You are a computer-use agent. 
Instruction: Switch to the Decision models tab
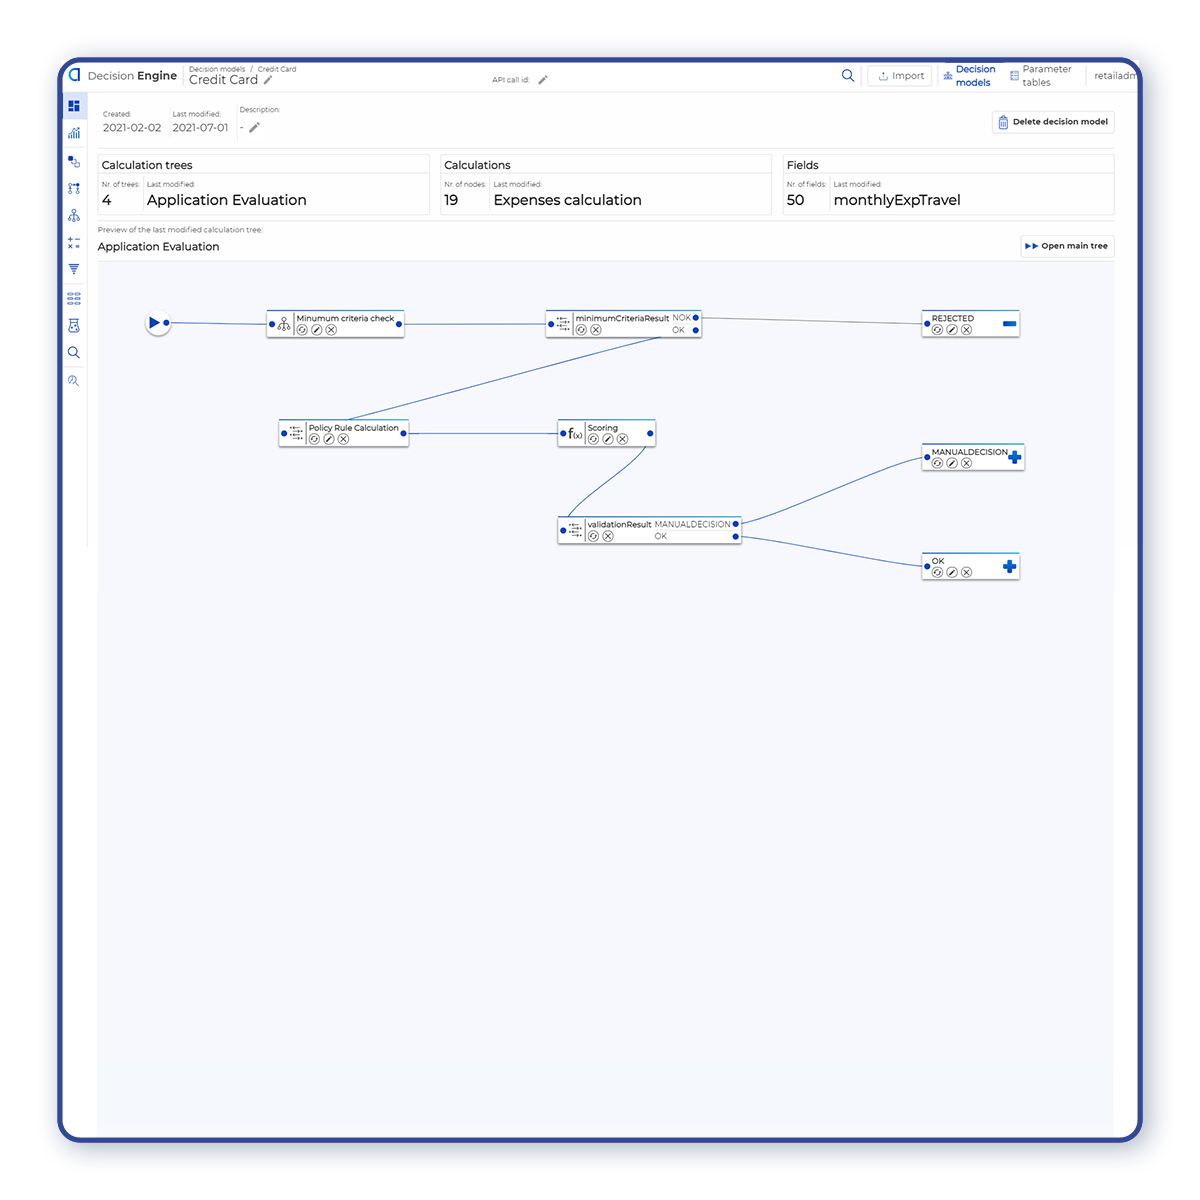click(x=970, y=76)
